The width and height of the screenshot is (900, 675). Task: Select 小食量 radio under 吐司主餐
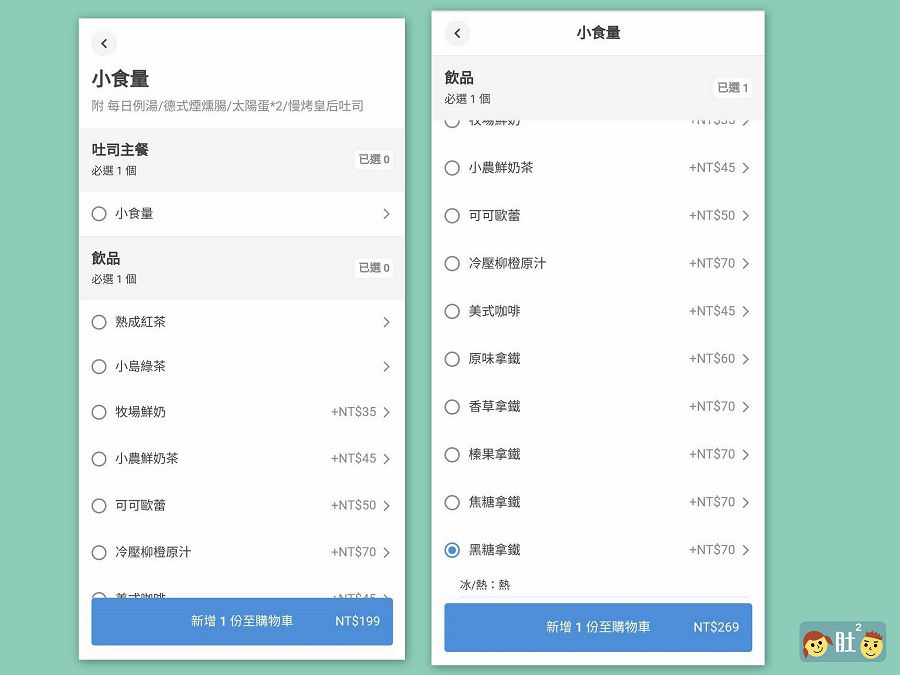click(99, 214)
